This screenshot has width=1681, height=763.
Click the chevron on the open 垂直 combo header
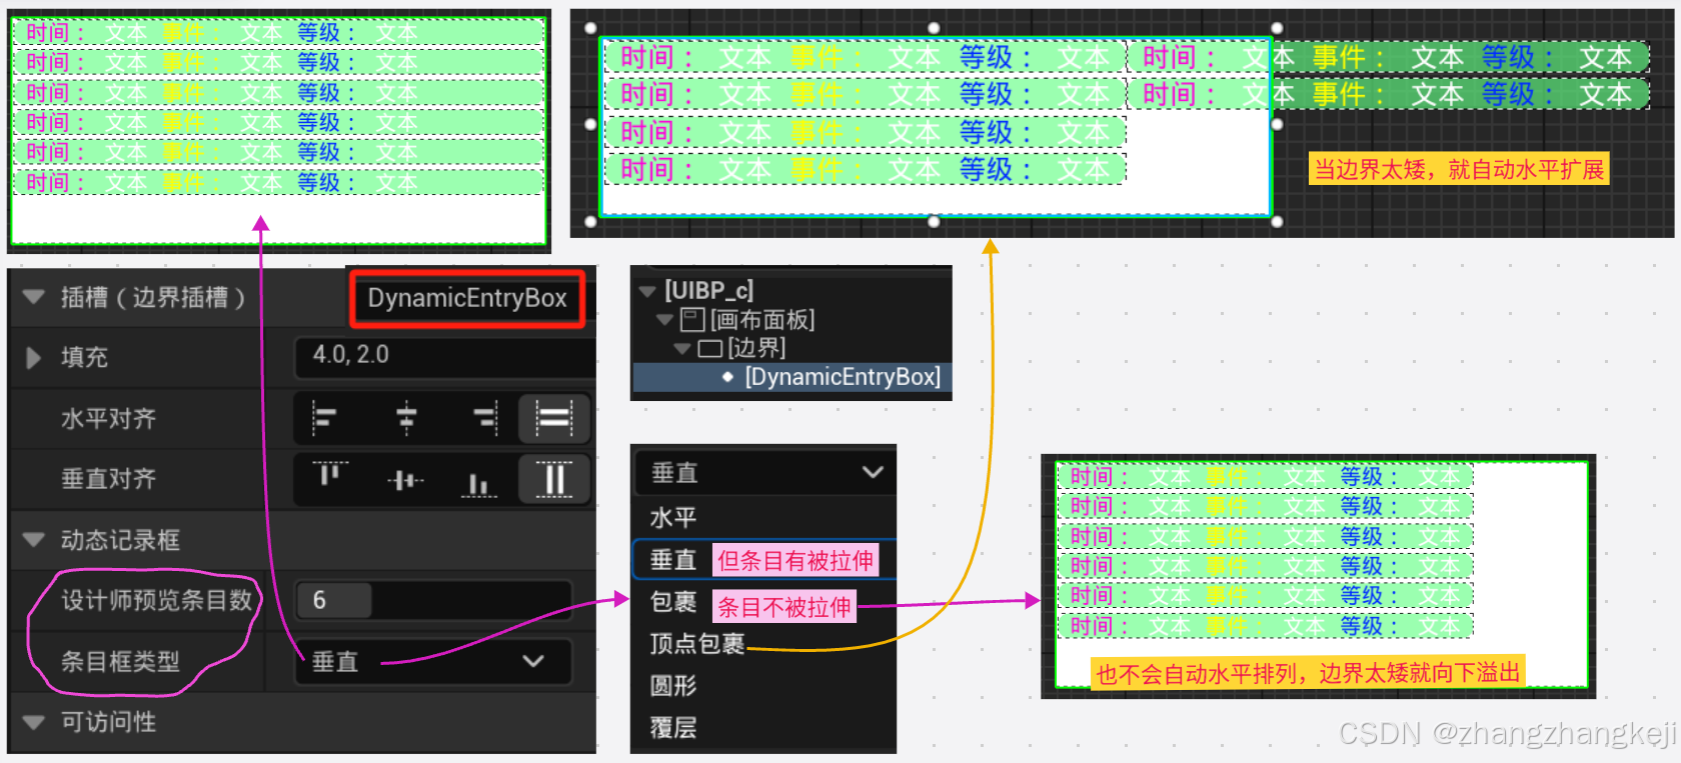pyautogui.click(x=872, y=472)
